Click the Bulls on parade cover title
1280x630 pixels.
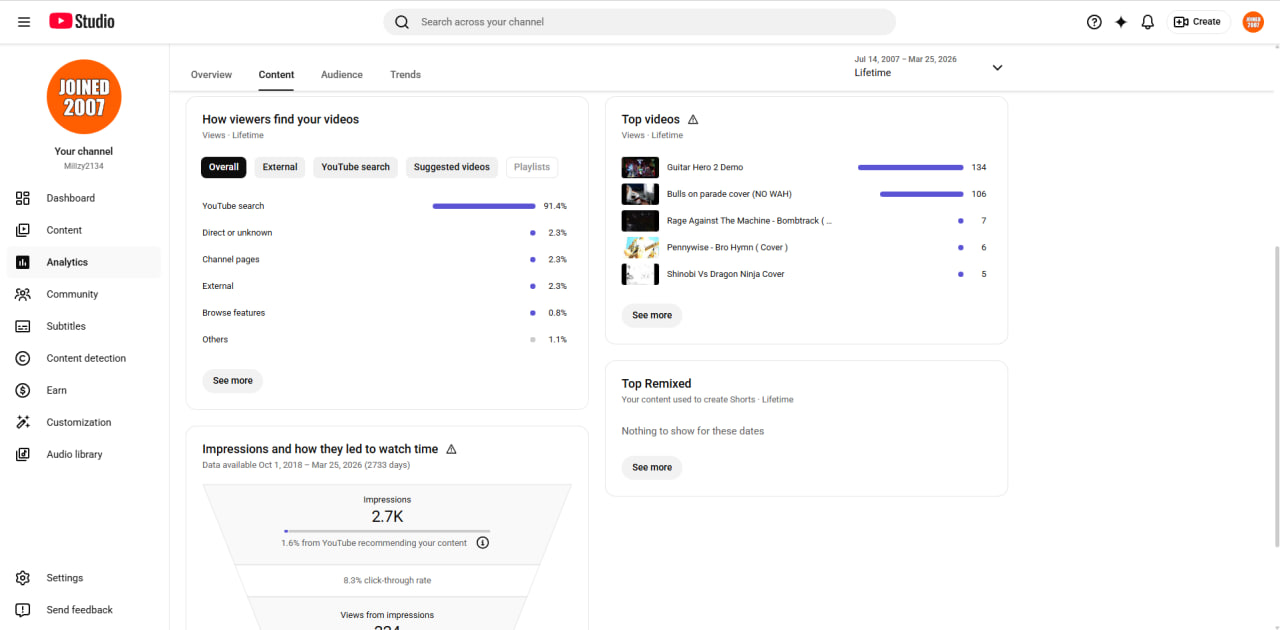click(729, 194)
